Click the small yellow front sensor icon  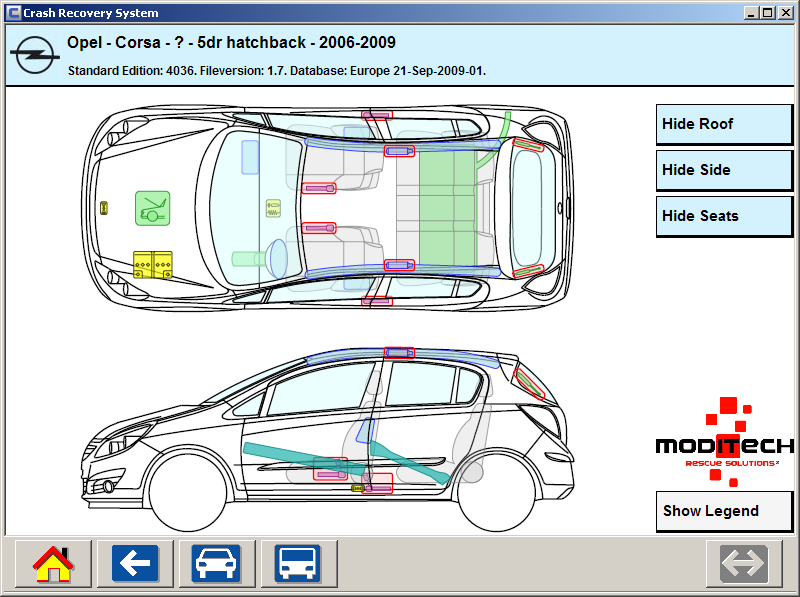pos(104,208)
